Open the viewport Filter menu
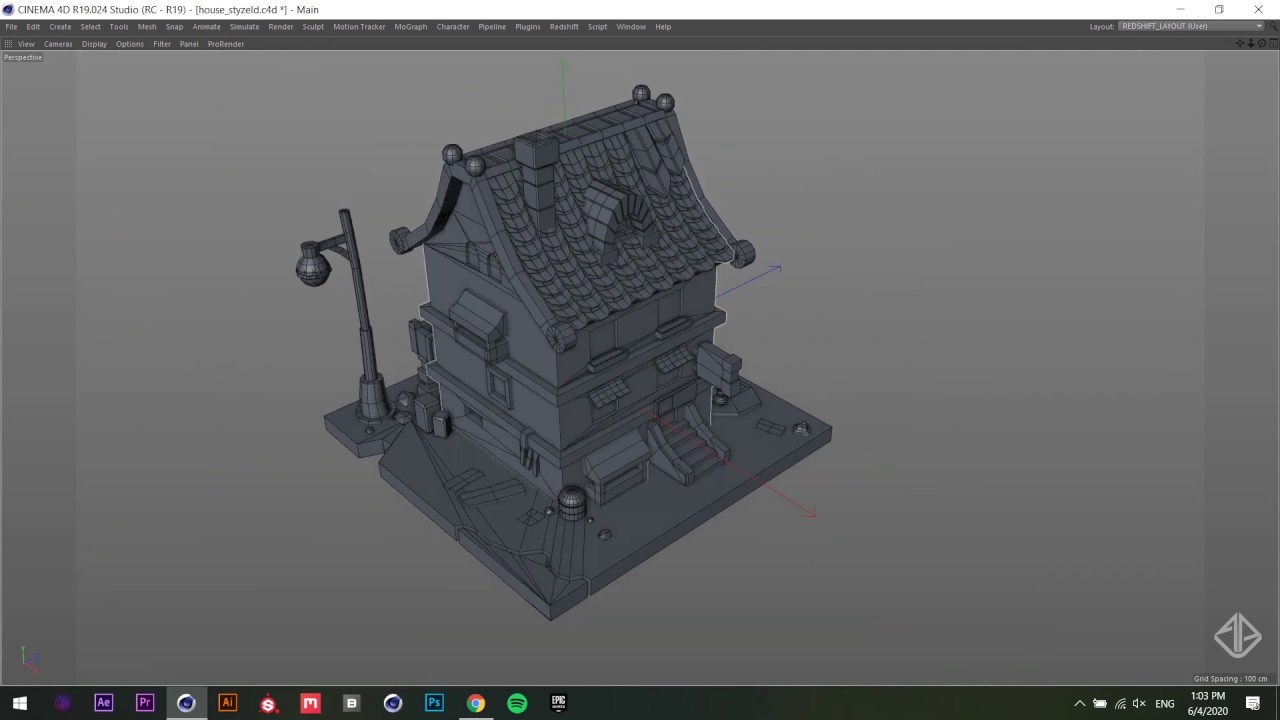 [162, 44]
